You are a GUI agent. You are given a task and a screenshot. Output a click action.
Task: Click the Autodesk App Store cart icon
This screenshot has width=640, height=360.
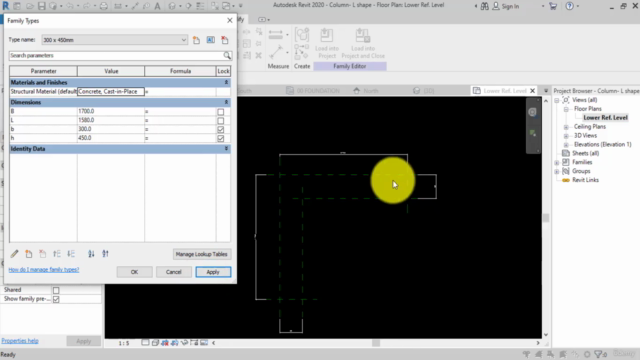553,6
